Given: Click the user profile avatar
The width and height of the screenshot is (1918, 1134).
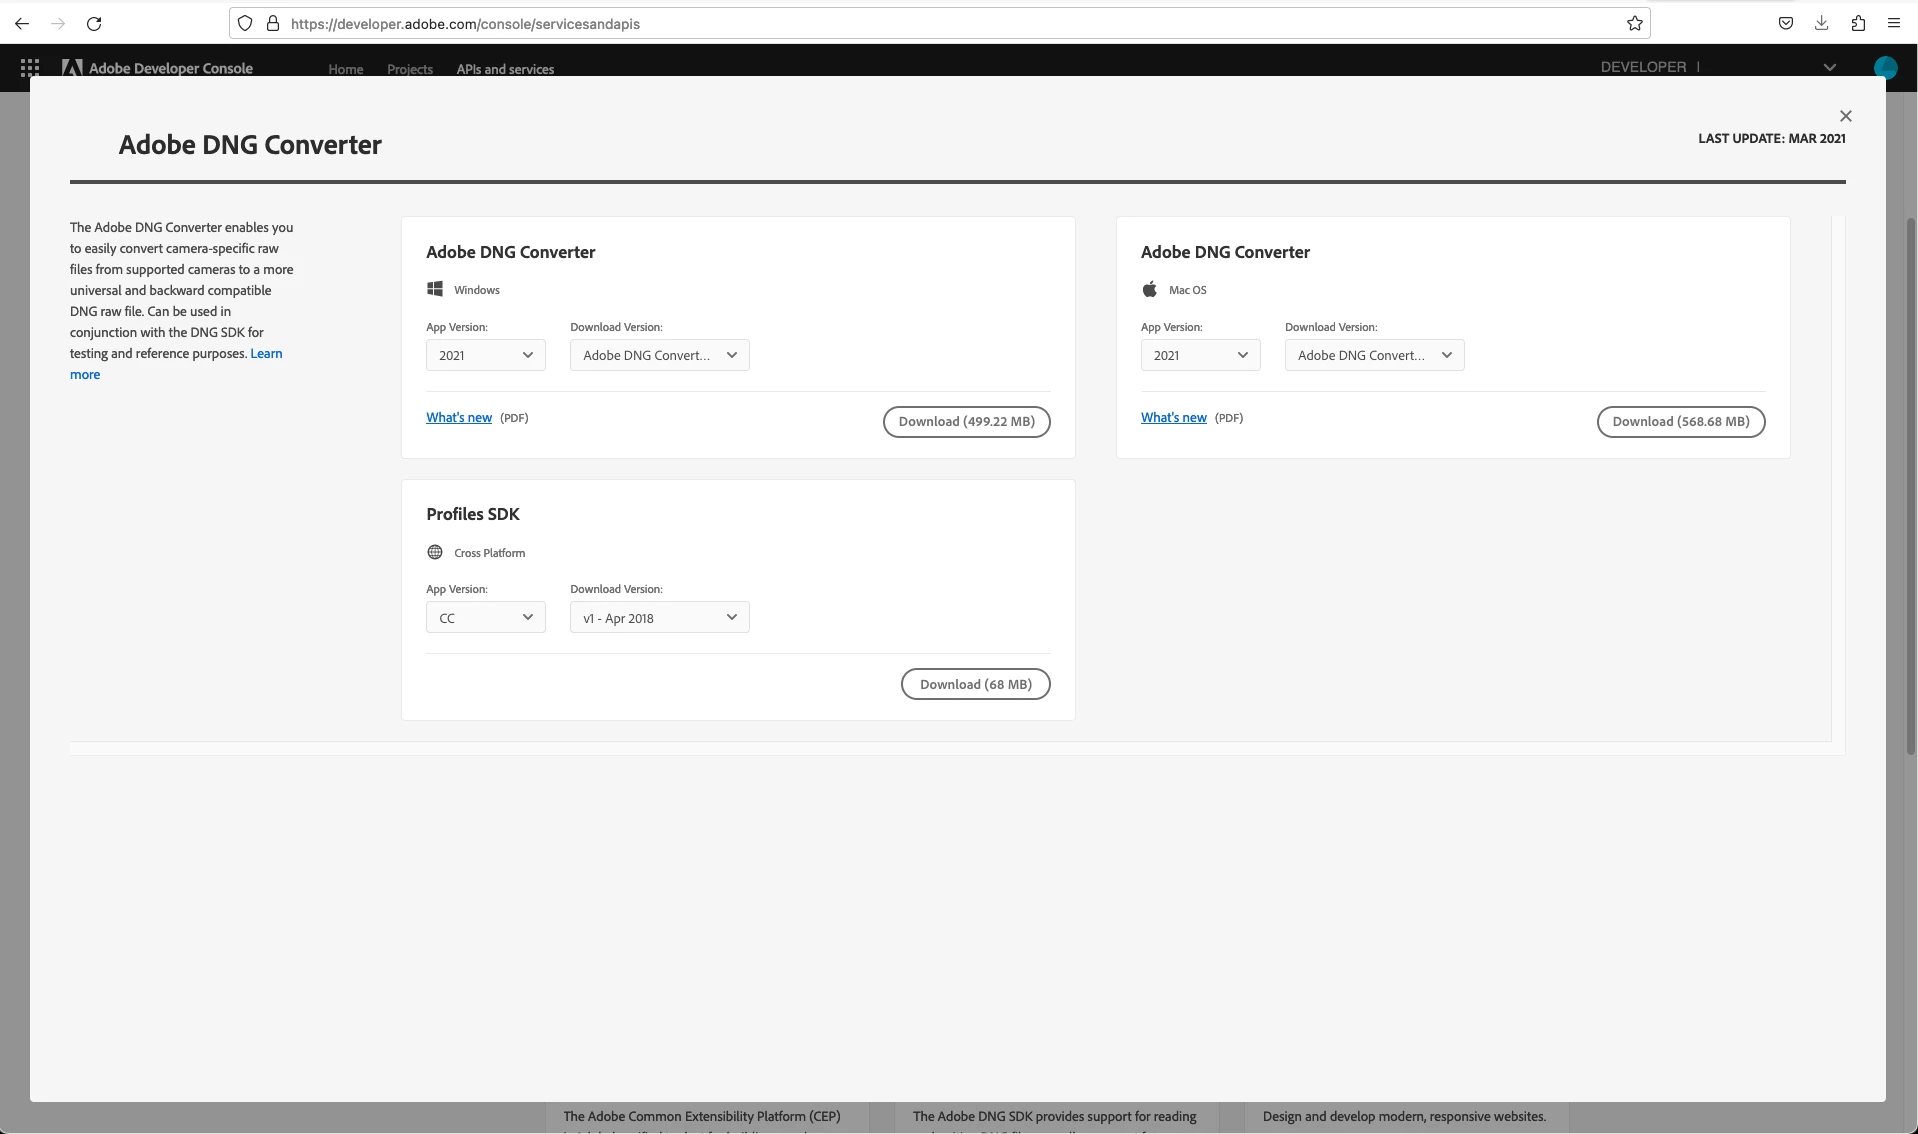Looking at the screenshot, I should click(x=1885, y=68).
